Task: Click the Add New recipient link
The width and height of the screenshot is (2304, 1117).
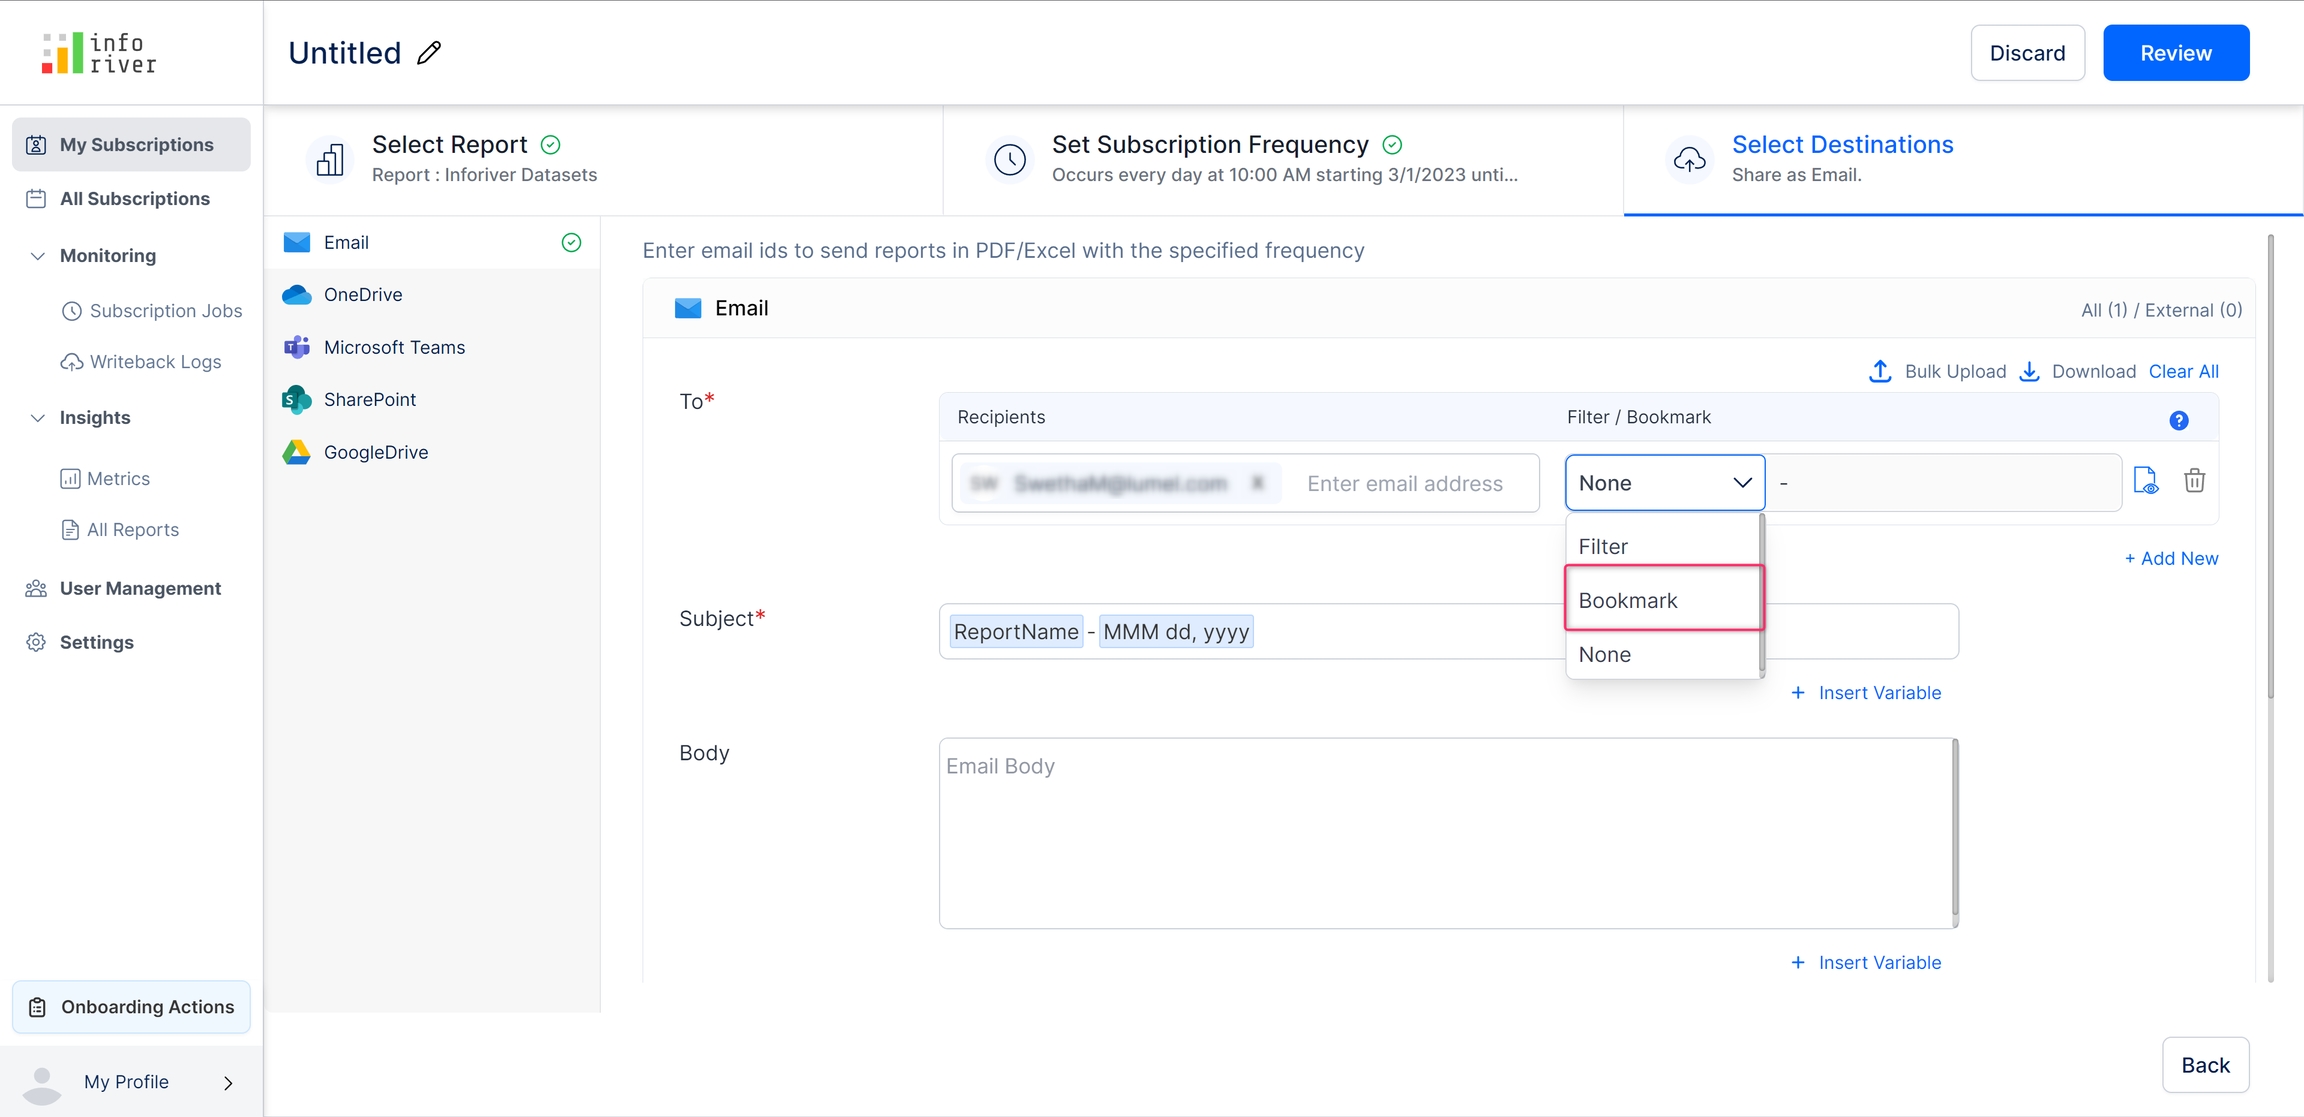Action: pyautogui.click(x=2171, y=558)
